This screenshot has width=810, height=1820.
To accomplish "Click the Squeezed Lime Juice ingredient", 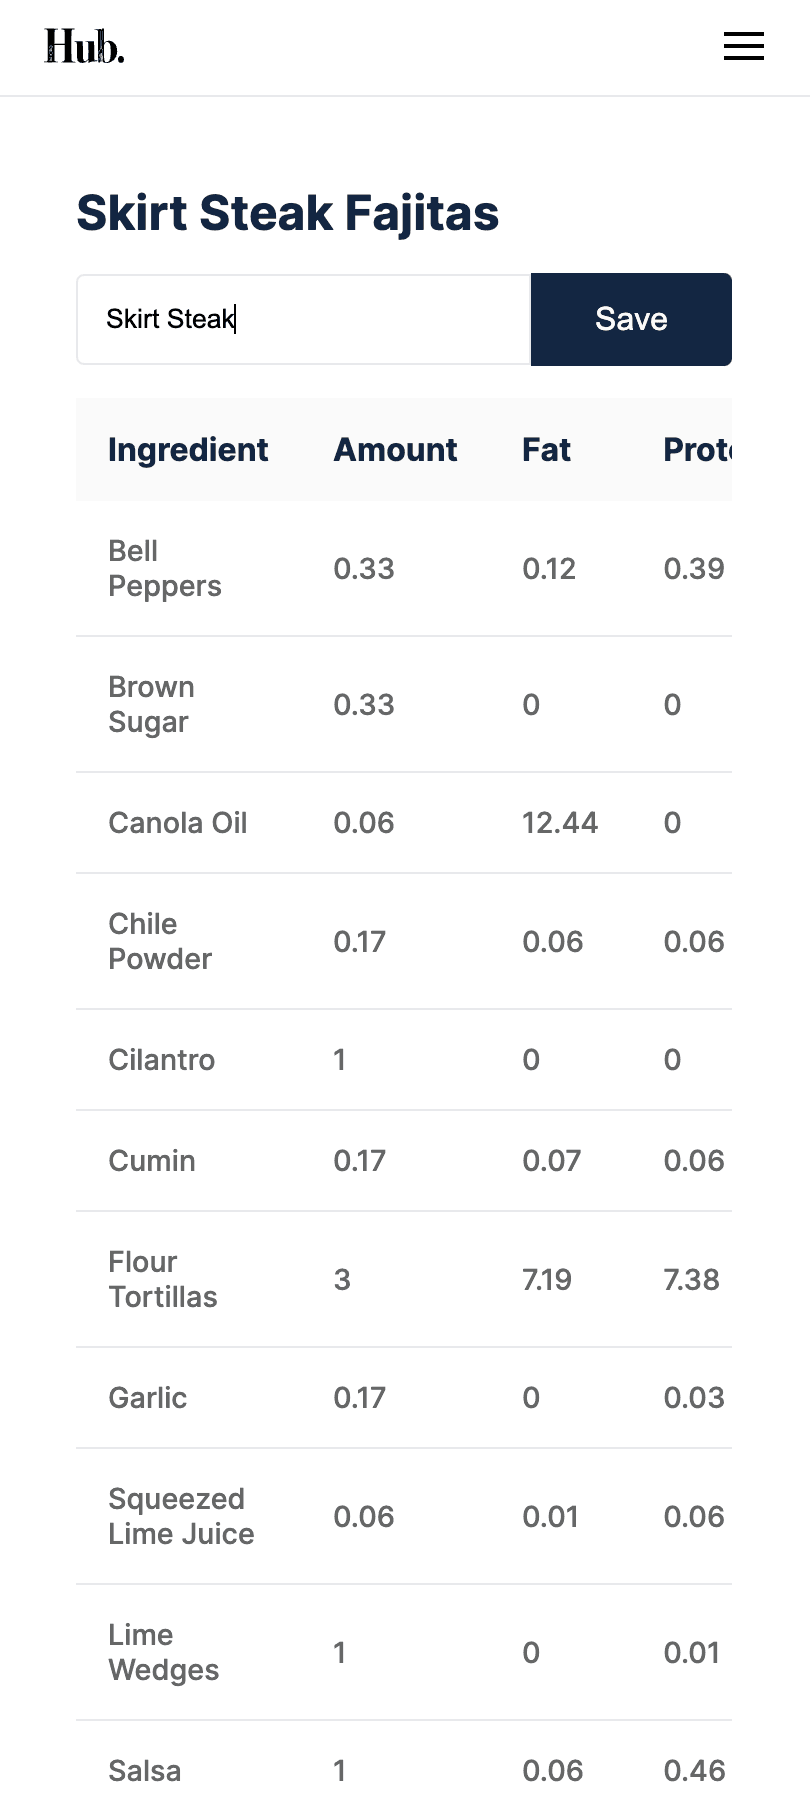I will 181,1516.
